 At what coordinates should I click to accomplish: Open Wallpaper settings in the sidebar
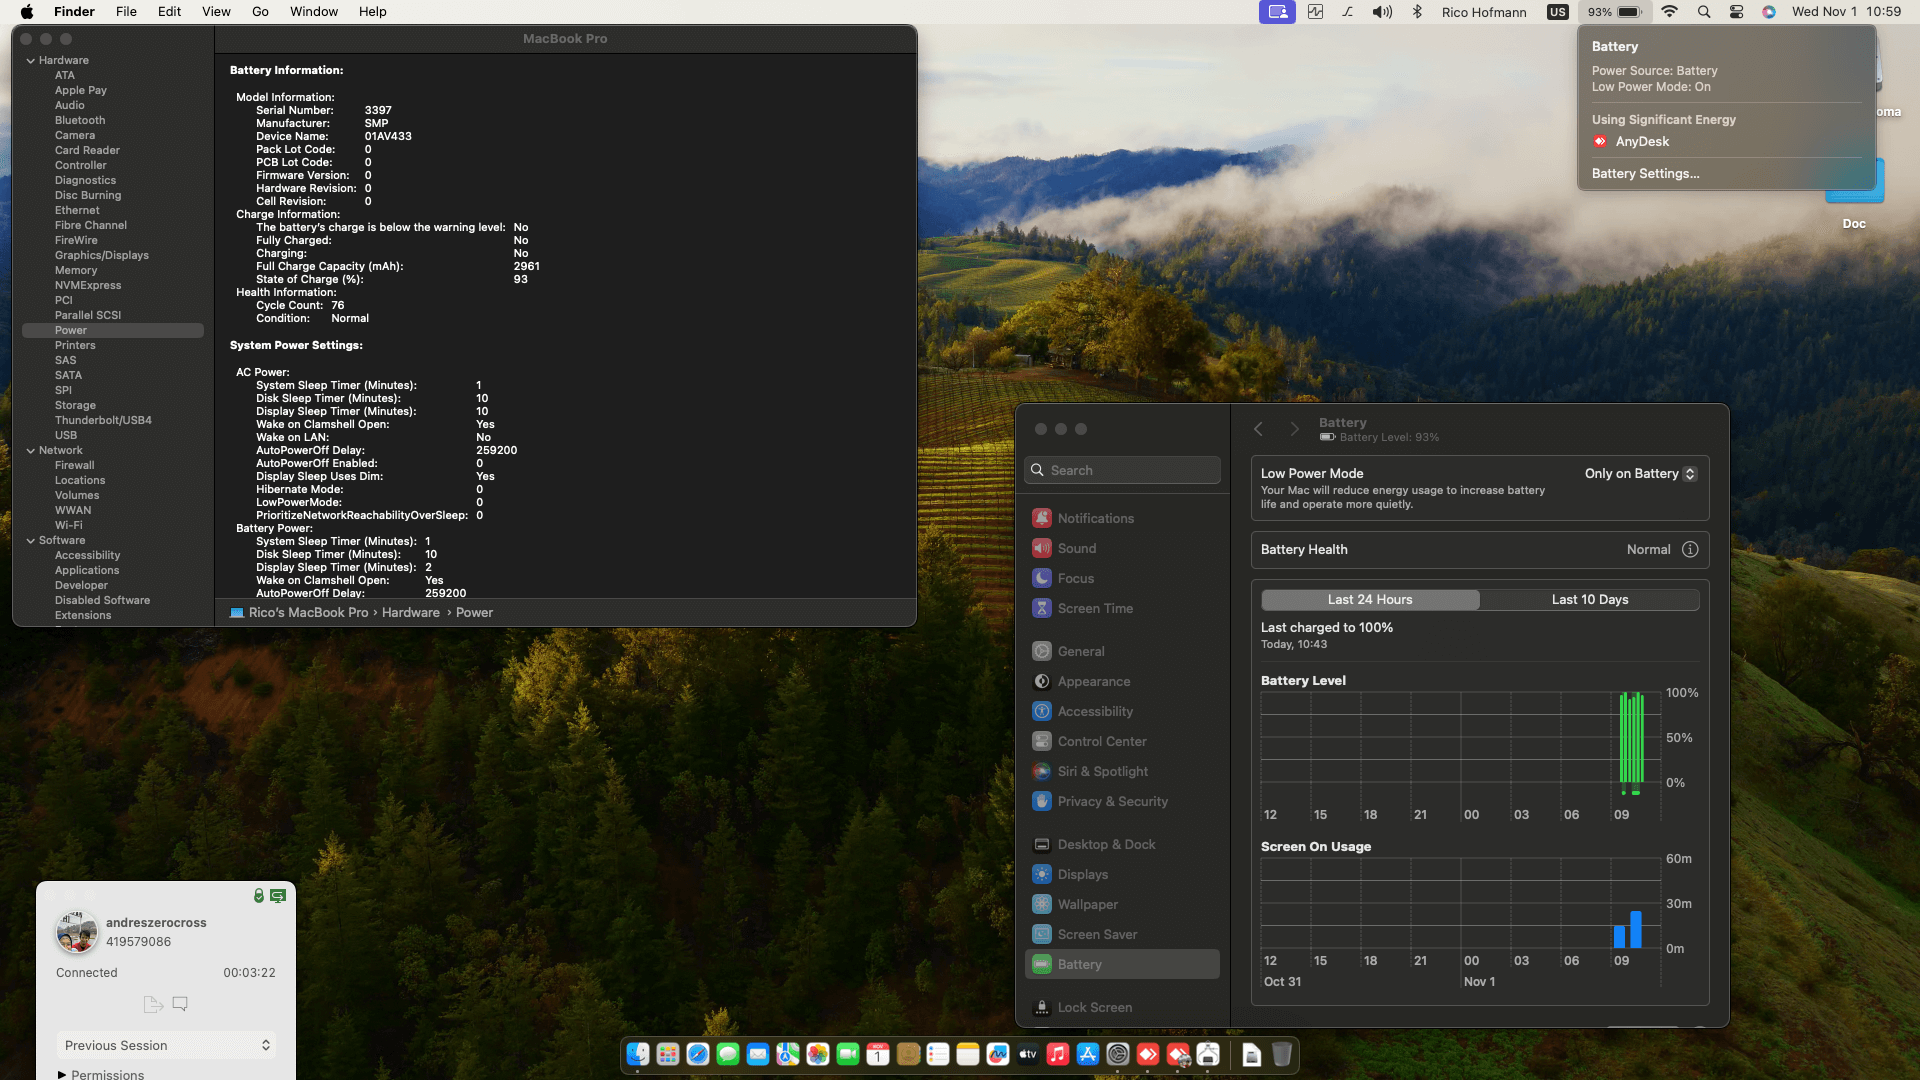click(x=1122, y=904)
